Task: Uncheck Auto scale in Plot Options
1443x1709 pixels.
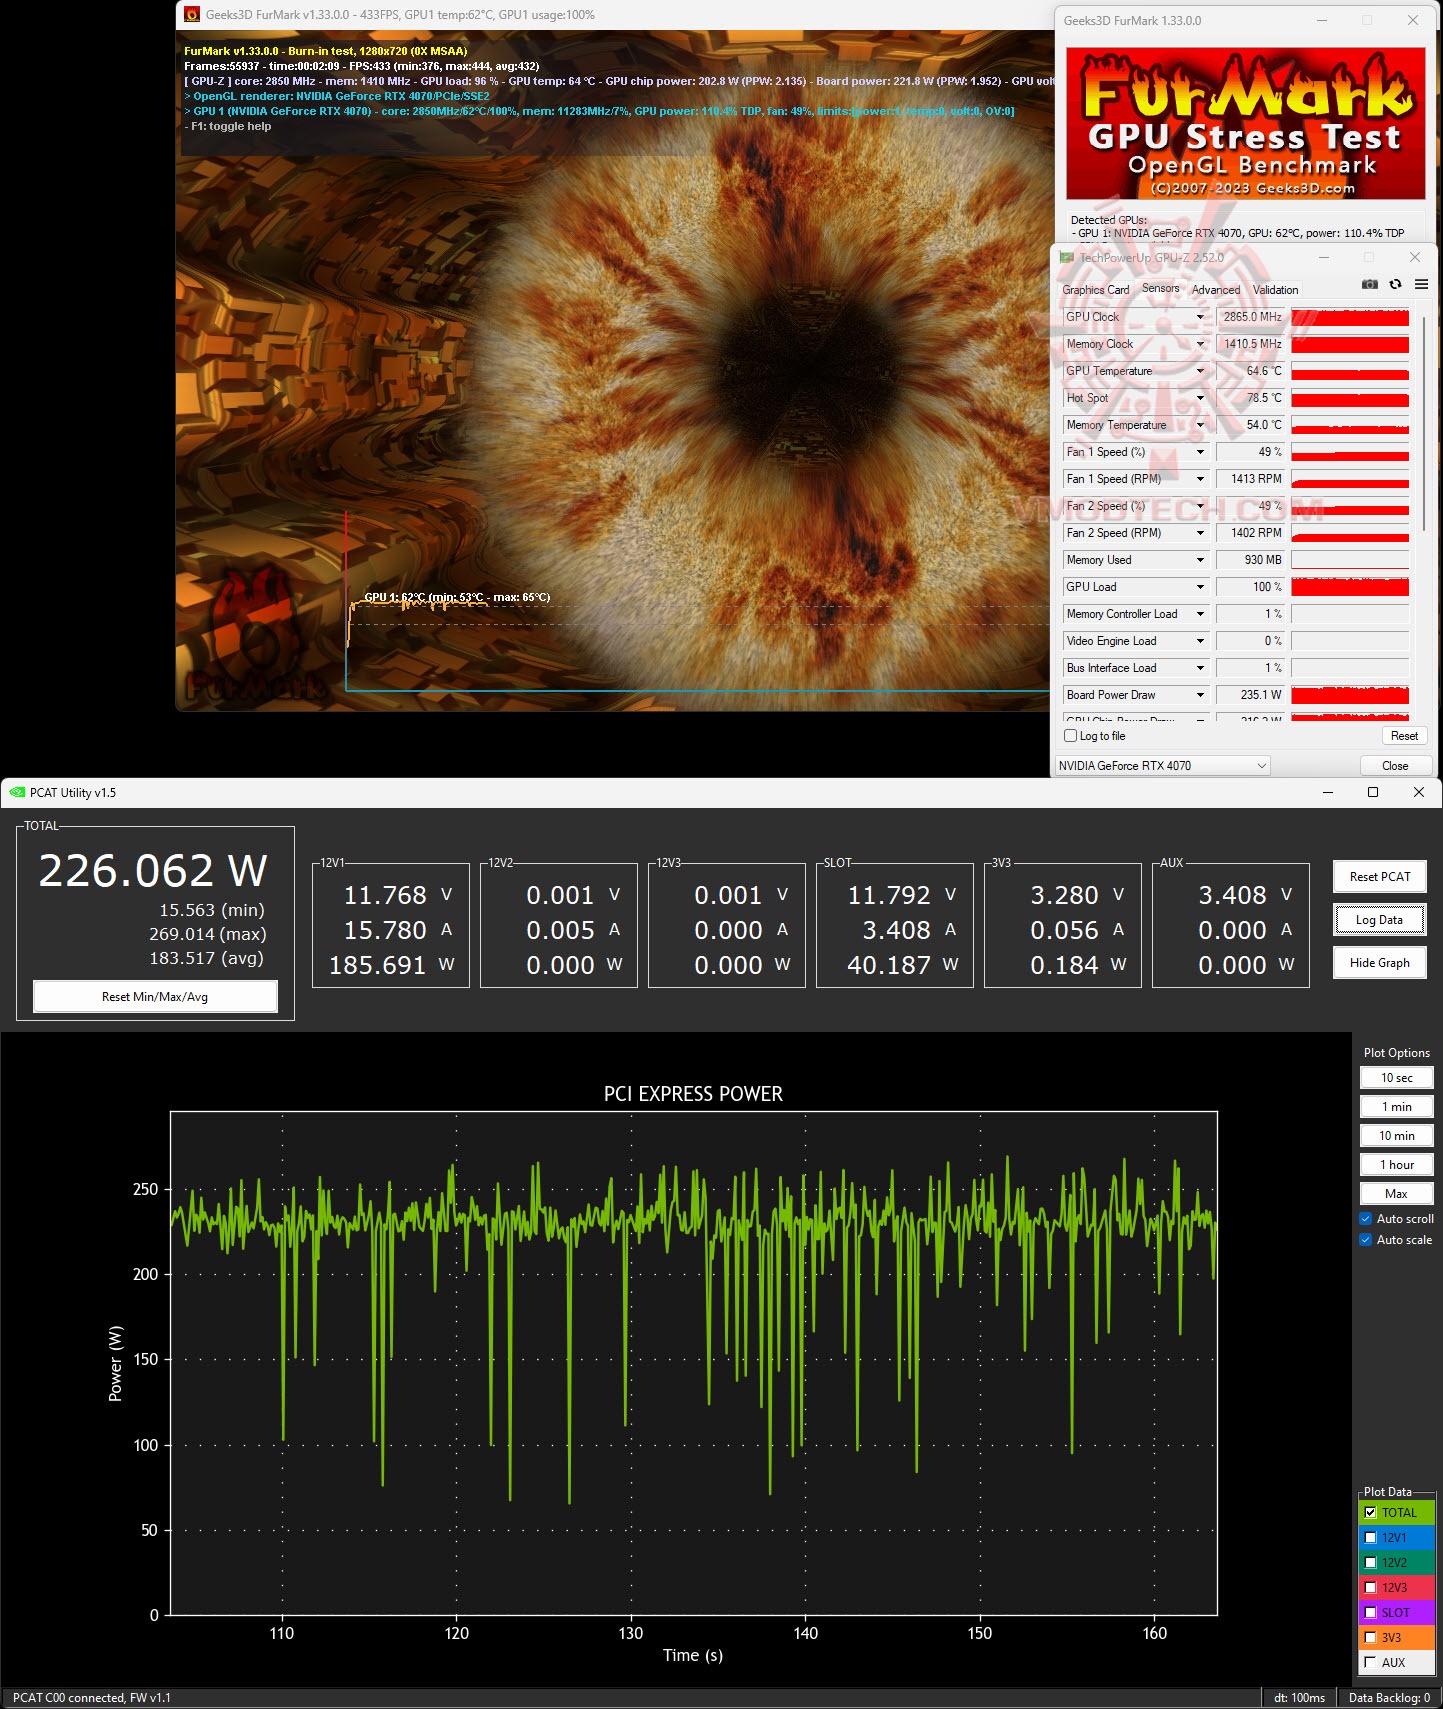Action: (x=1366, y=1240)
